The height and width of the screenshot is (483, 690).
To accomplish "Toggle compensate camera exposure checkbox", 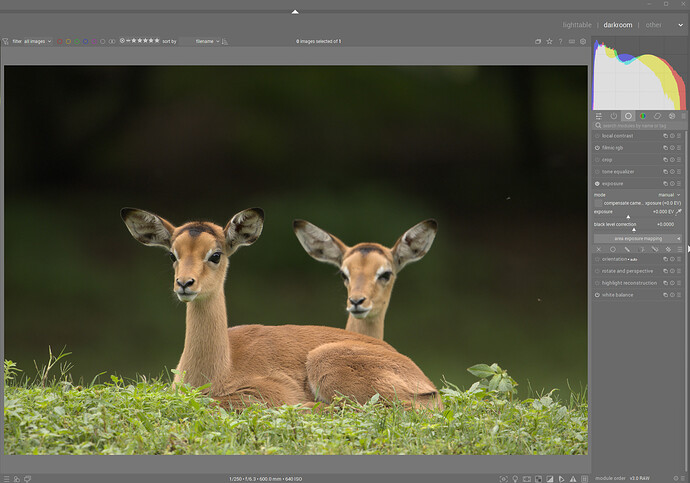I will 598,203.
